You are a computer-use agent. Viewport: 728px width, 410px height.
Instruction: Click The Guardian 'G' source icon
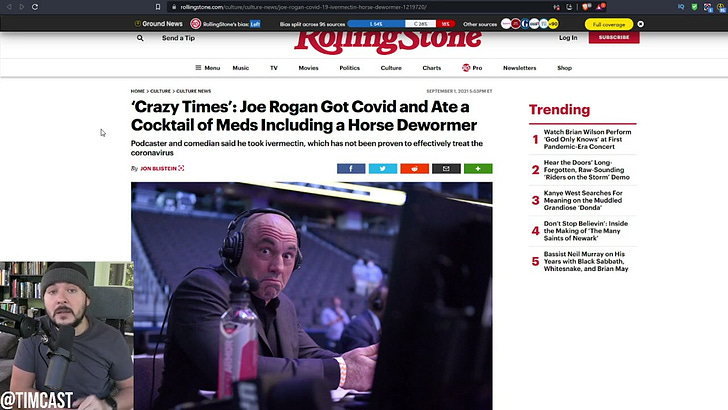coord(525,24)
